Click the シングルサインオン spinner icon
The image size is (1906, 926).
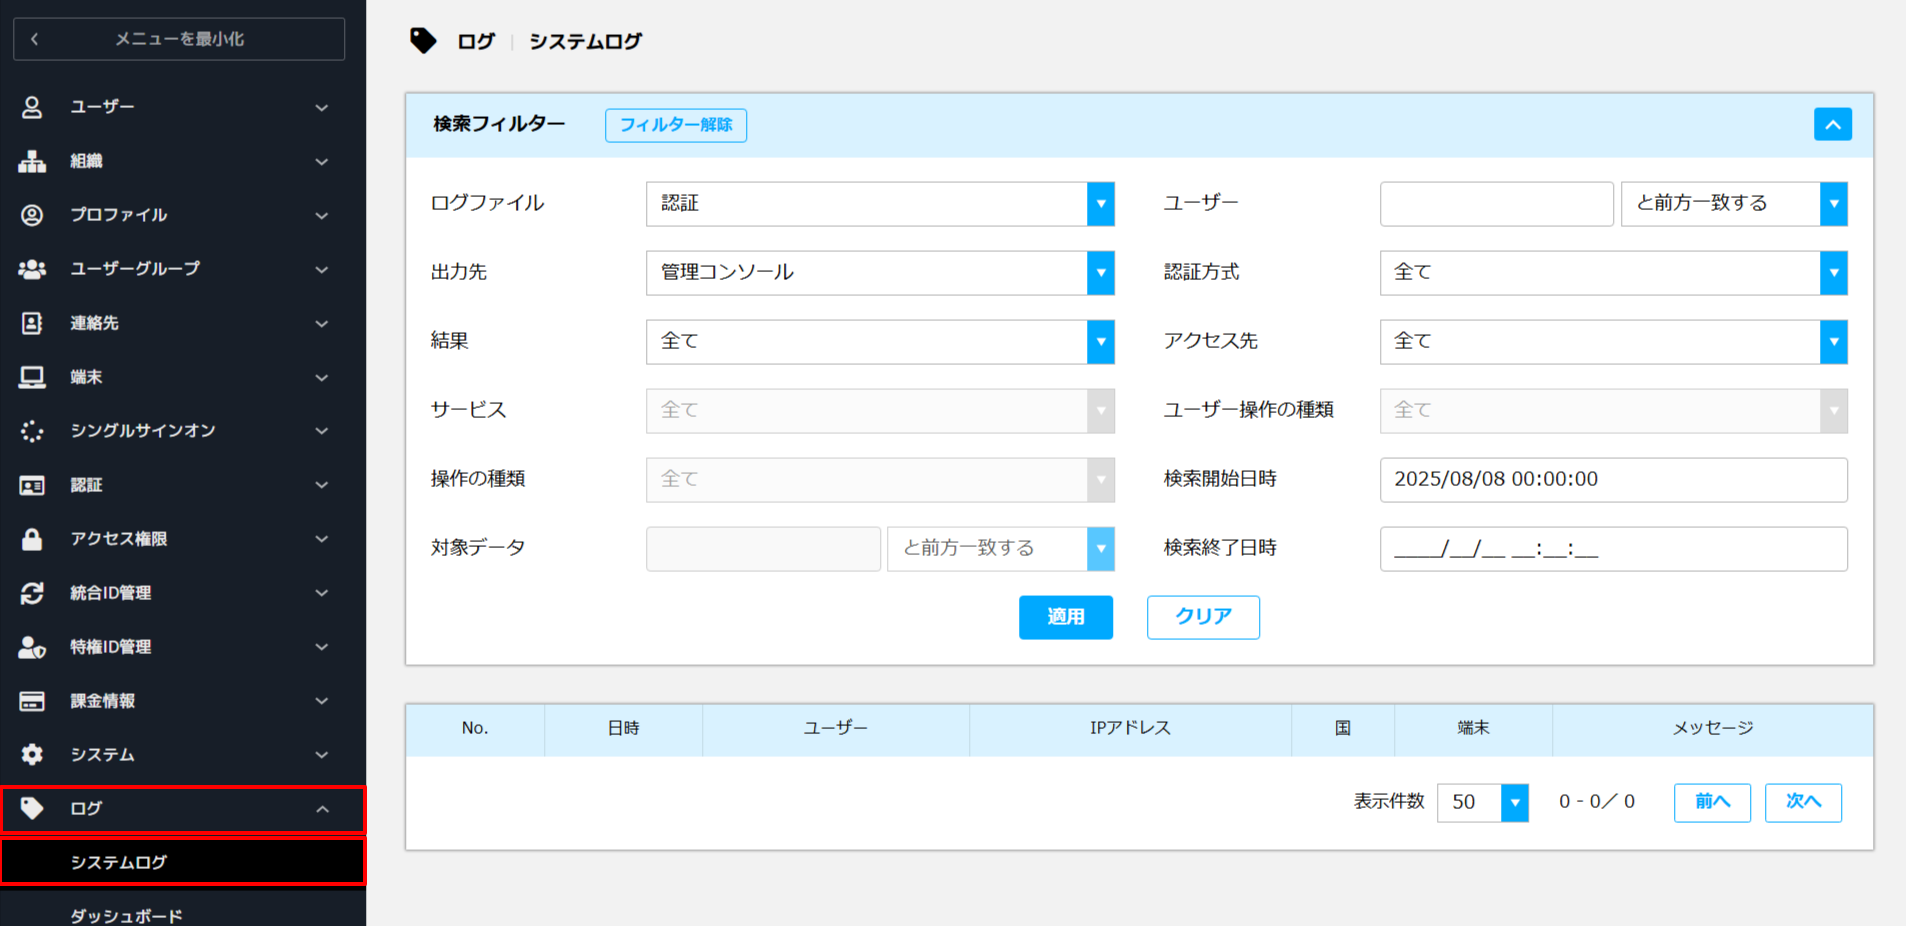[32, 431]
